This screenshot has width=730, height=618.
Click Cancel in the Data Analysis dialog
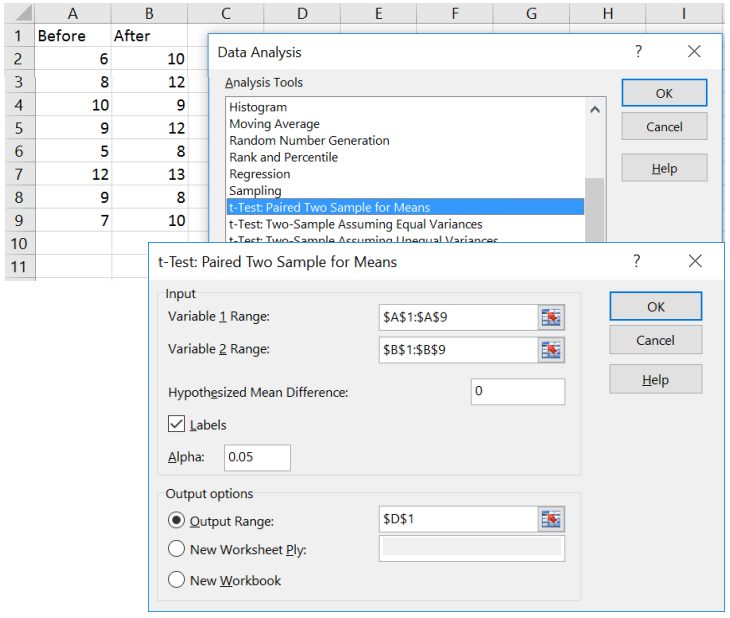click(664, 127)
